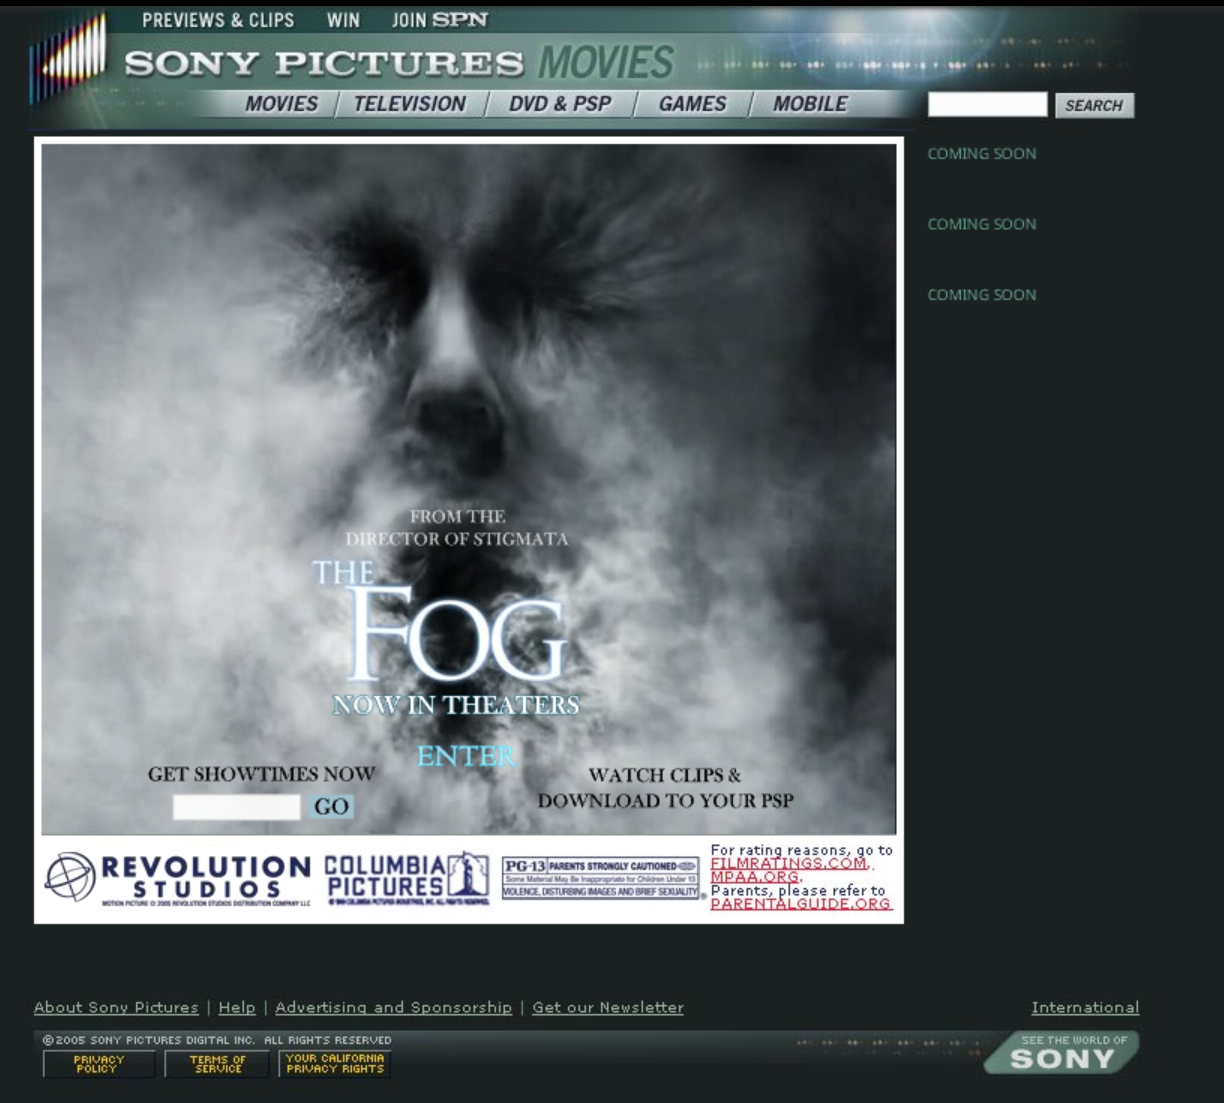1224x1103 pixels.
Task: Click From the Director of Stigmata text
Action: (x=457, y=528)
